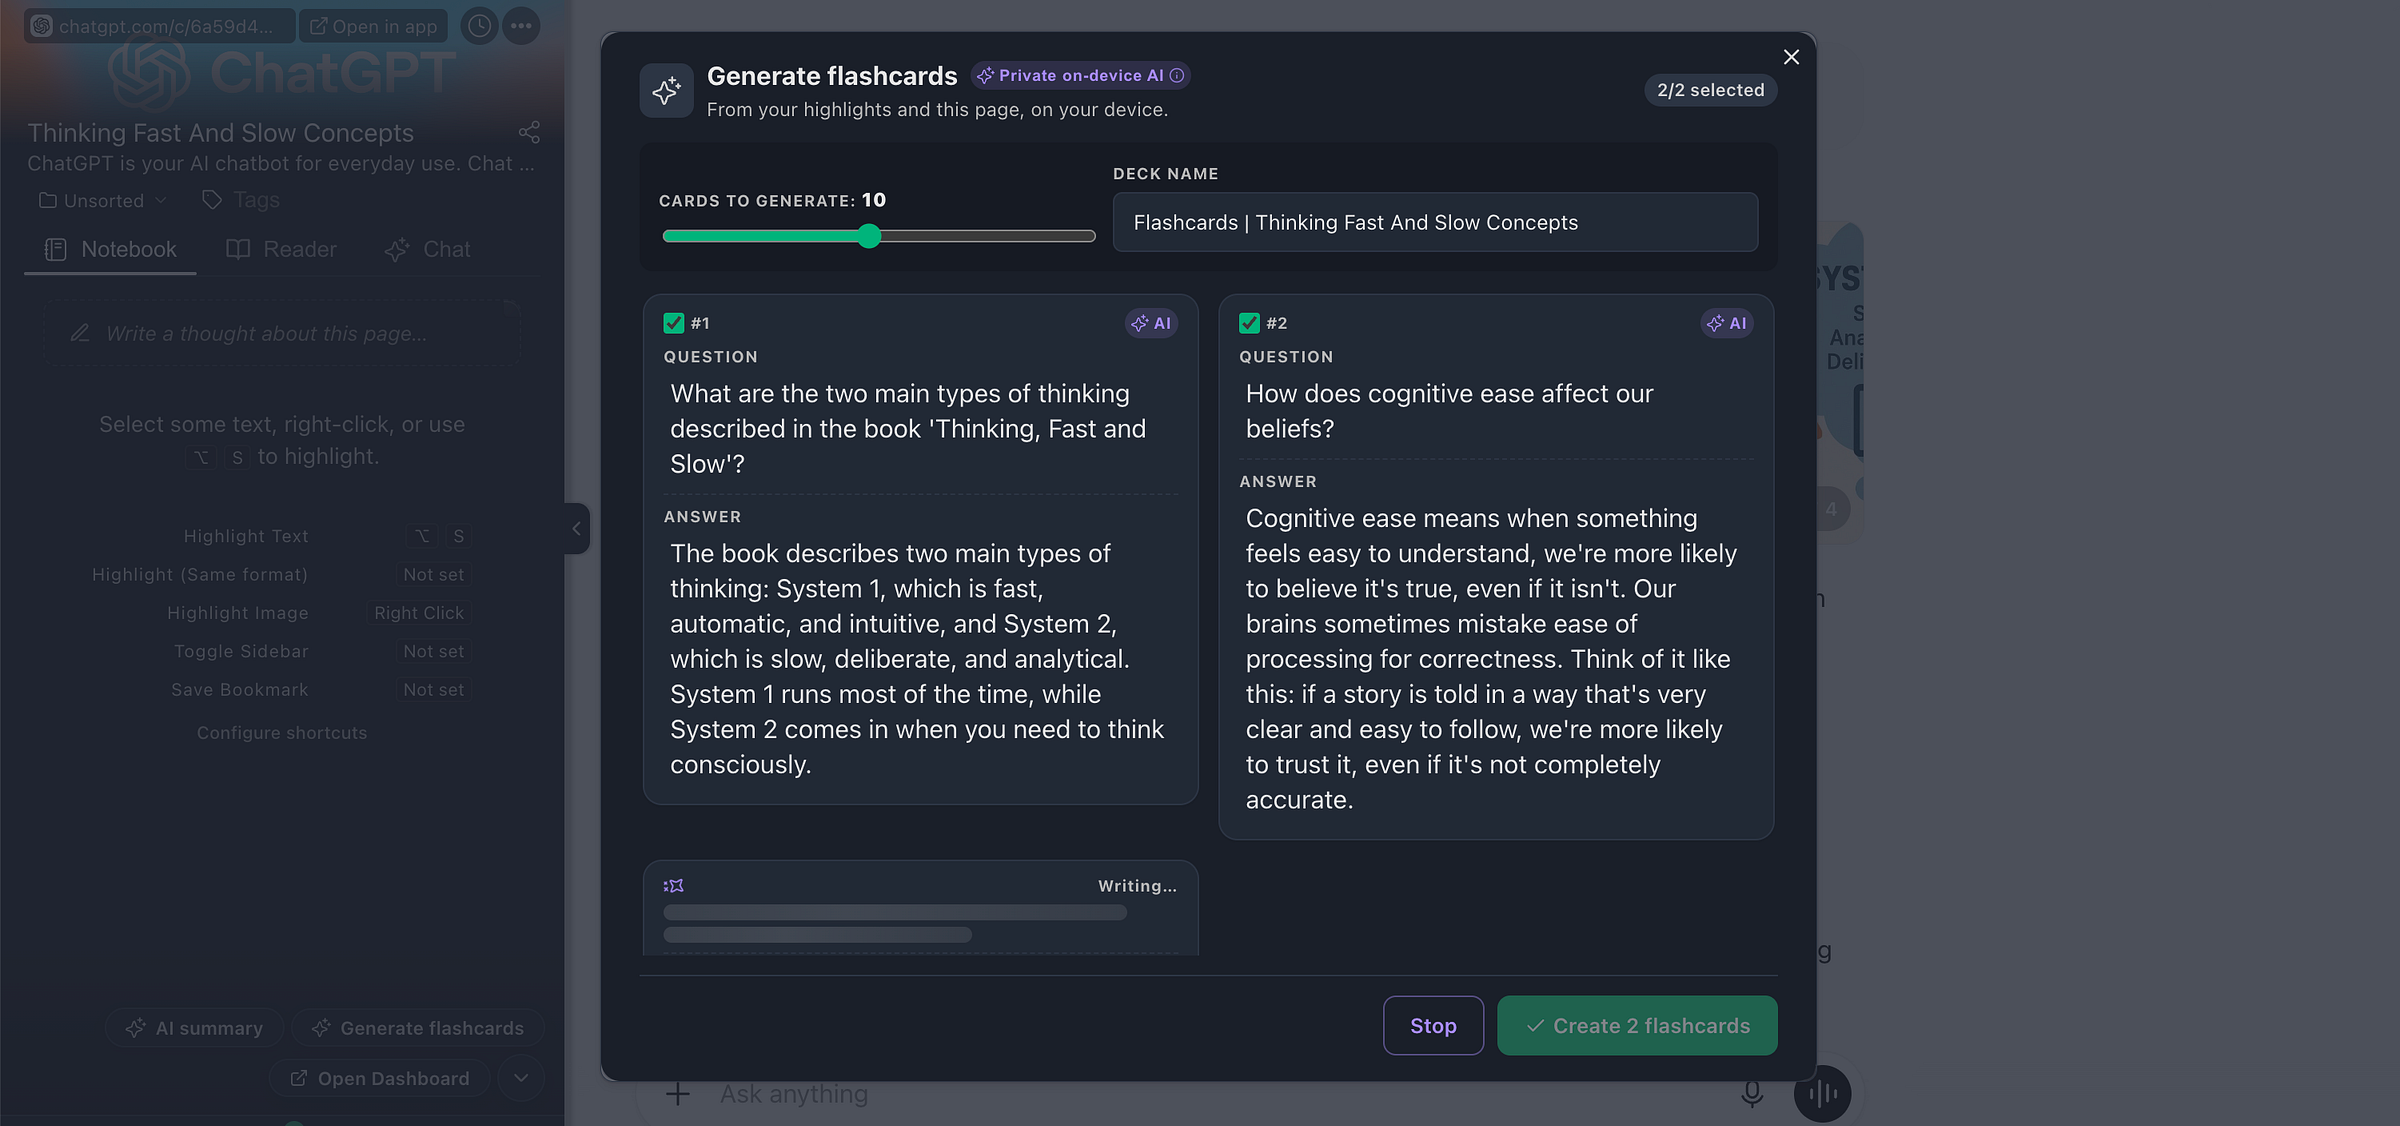Image resolution: width=2400 pixels, height=1126 pixels.
Task: Click Configure shortcuts link
Action: [282, 733]
